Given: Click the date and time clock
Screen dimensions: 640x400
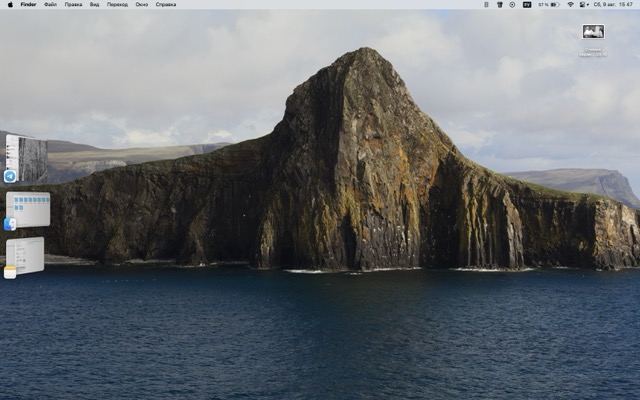Looking at the screenshot, I should click(613, 4).
